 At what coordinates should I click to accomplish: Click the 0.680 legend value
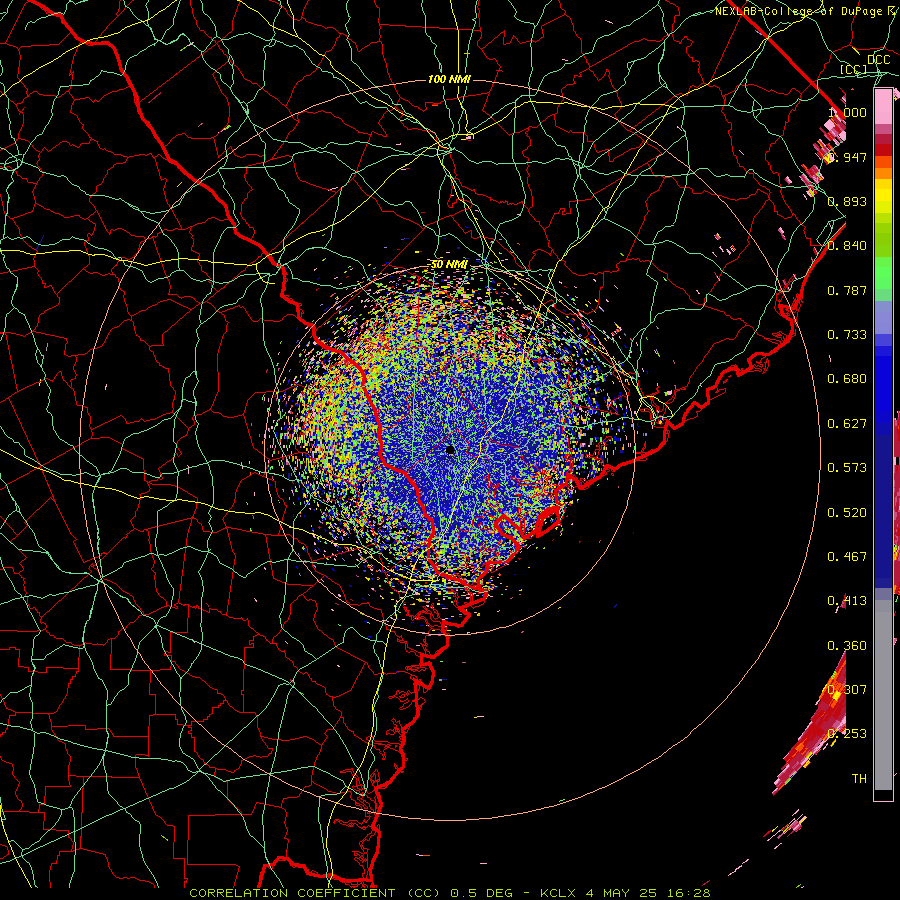847,379
